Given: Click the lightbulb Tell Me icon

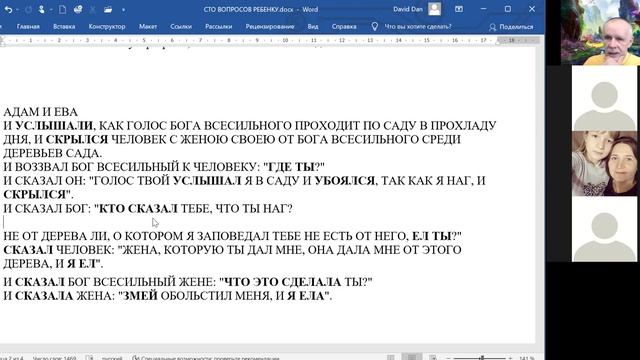Looking at the screenshot, I should [375, 27].
